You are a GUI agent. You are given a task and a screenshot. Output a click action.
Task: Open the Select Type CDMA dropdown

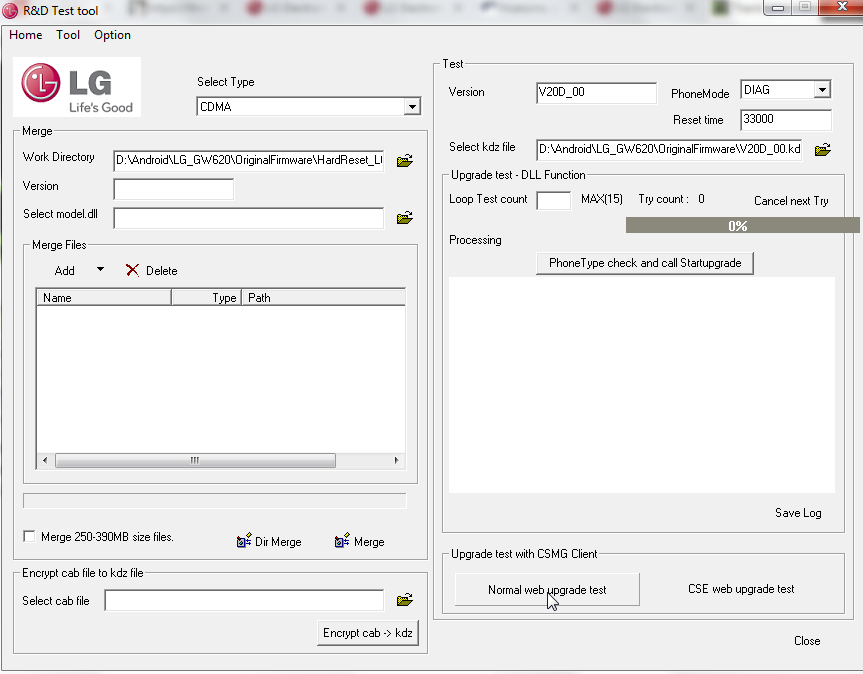412,107
